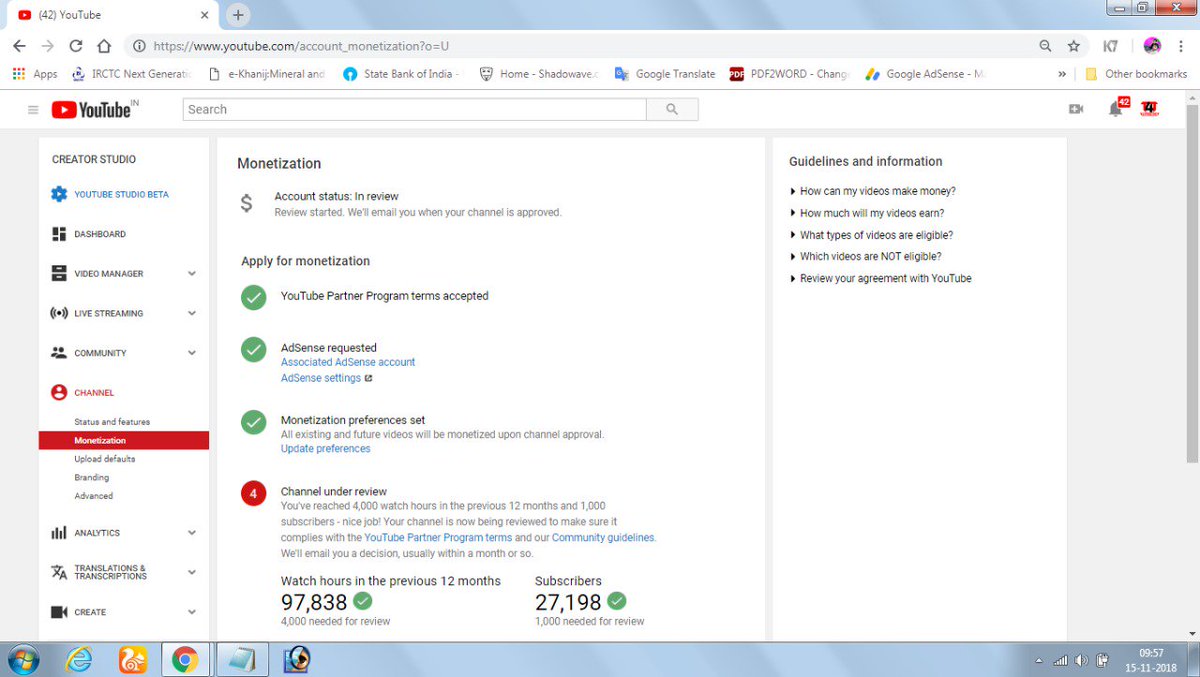Image resolution: width=1200 pixels, height=677 pixels.
Task: Open the State Bank of India bookmark
Action: pyautogui.click(x=400, y=74)
